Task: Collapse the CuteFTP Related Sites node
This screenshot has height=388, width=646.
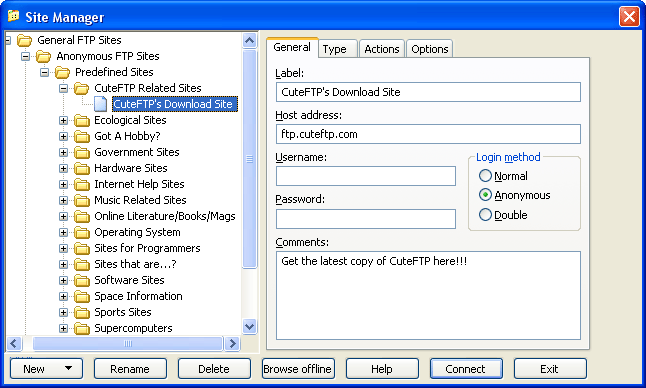Action: pos(63,88)
